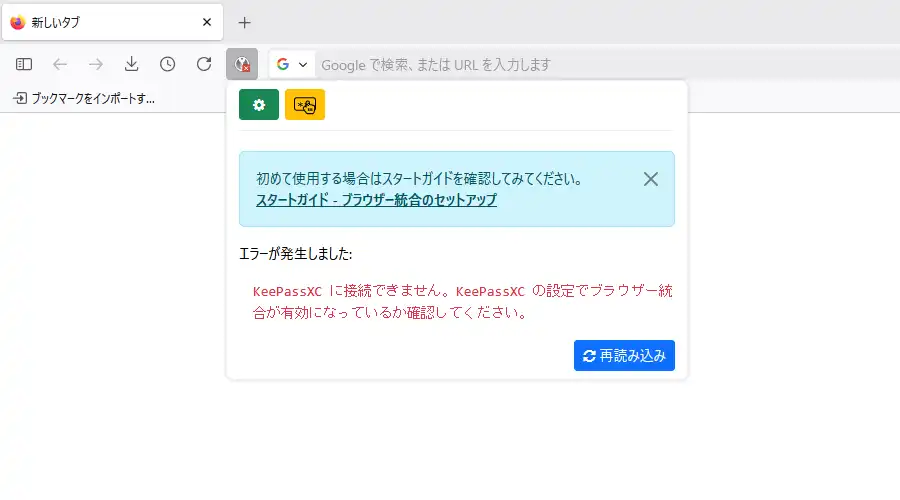Go back with the left arrow

point(60,64)
